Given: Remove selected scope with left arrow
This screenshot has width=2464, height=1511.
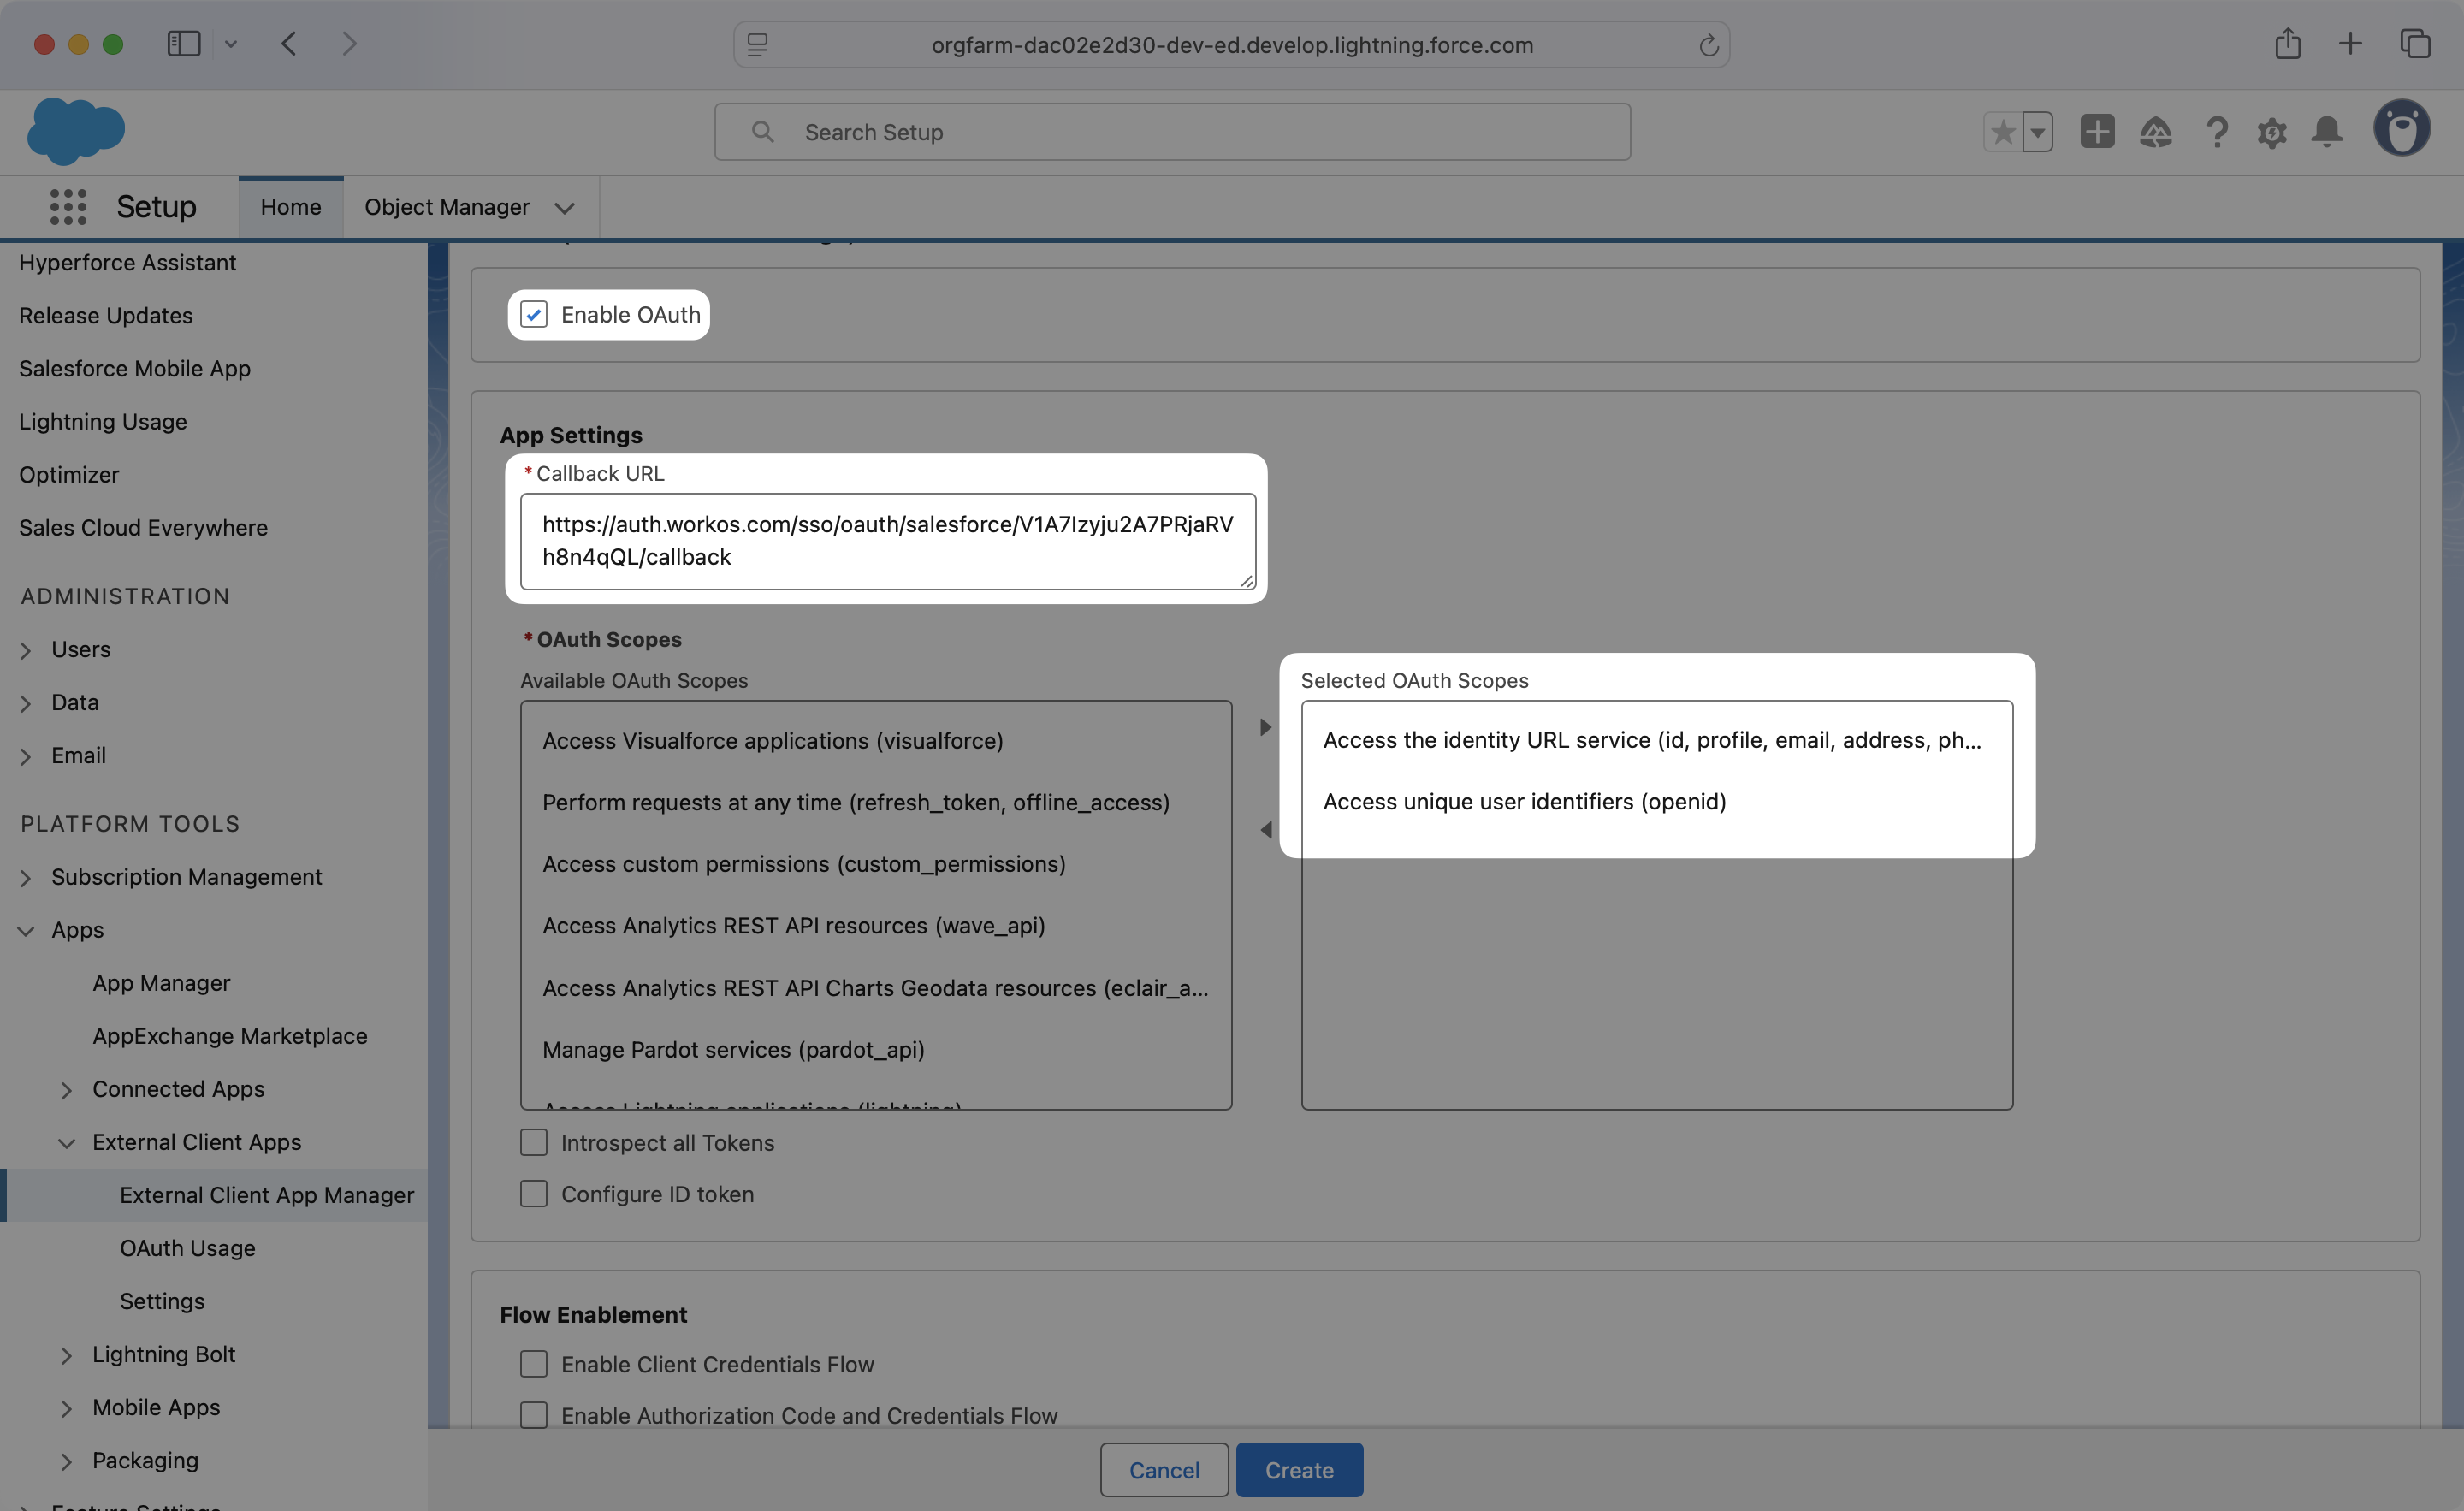Looking at the screenshot, I should point(1265,830).
